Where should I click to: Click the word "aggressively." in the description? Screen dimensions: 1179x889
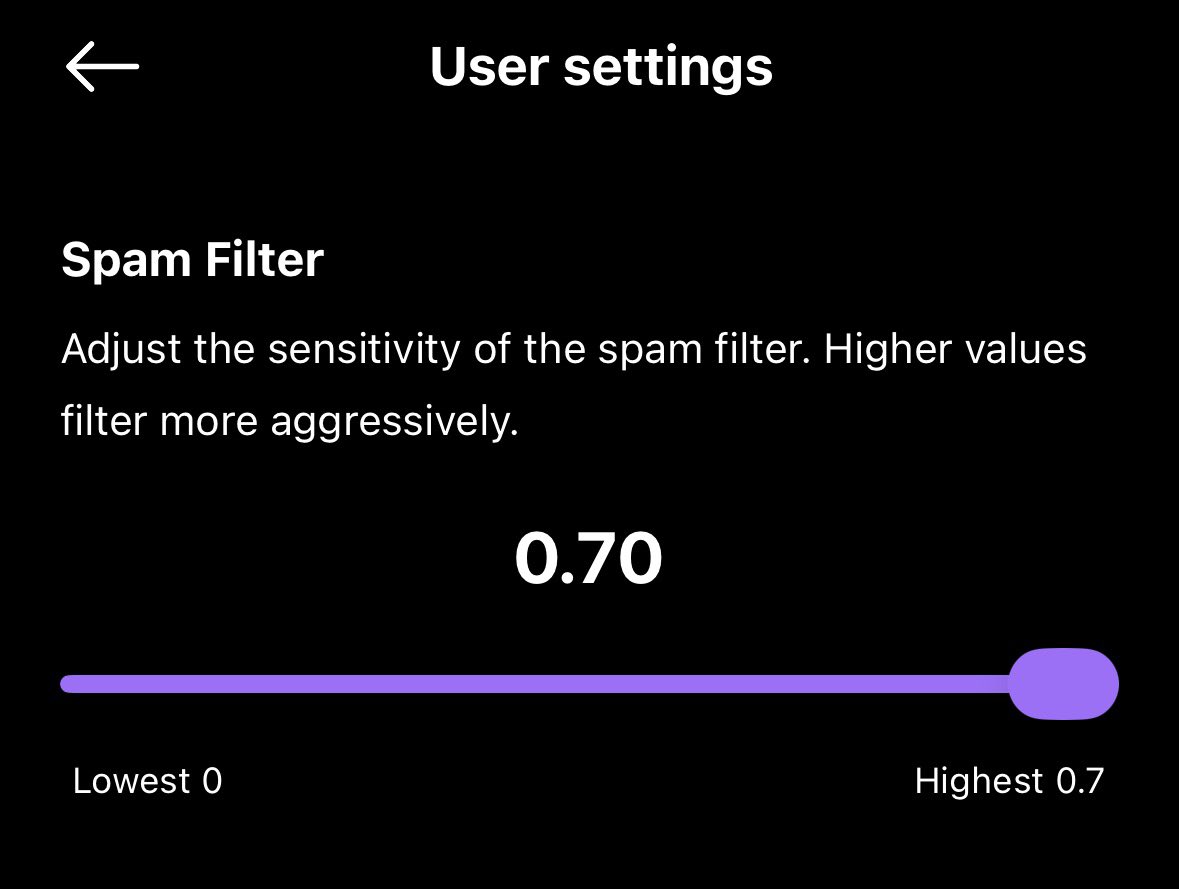(394, 424)
